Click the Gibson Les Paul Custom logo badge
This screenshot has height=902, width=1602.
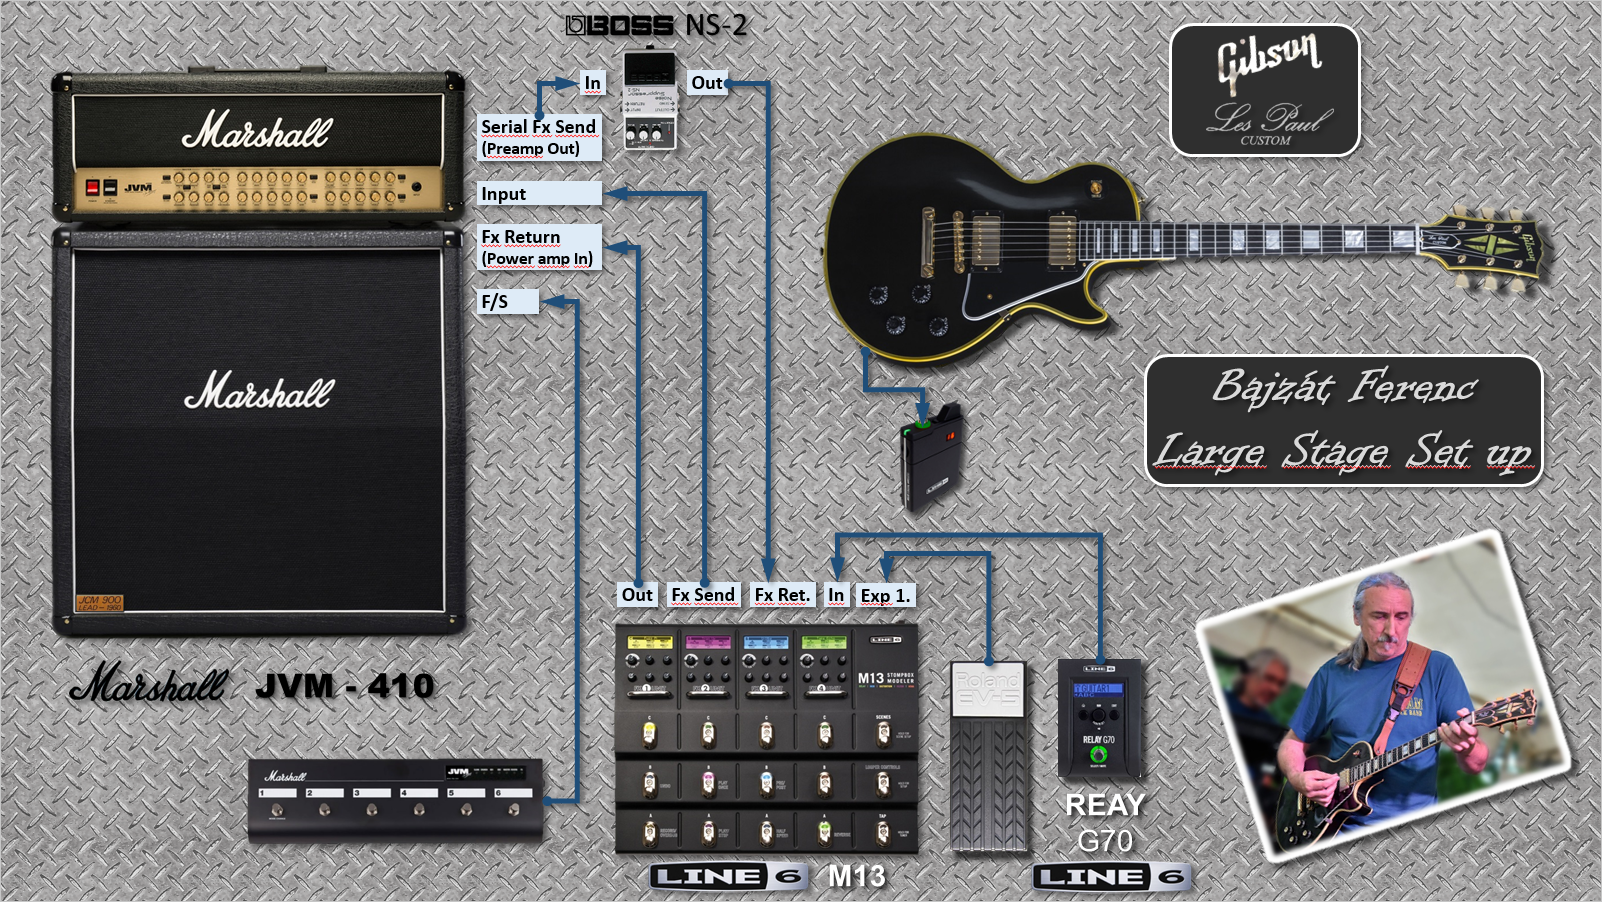(1265, 90)
